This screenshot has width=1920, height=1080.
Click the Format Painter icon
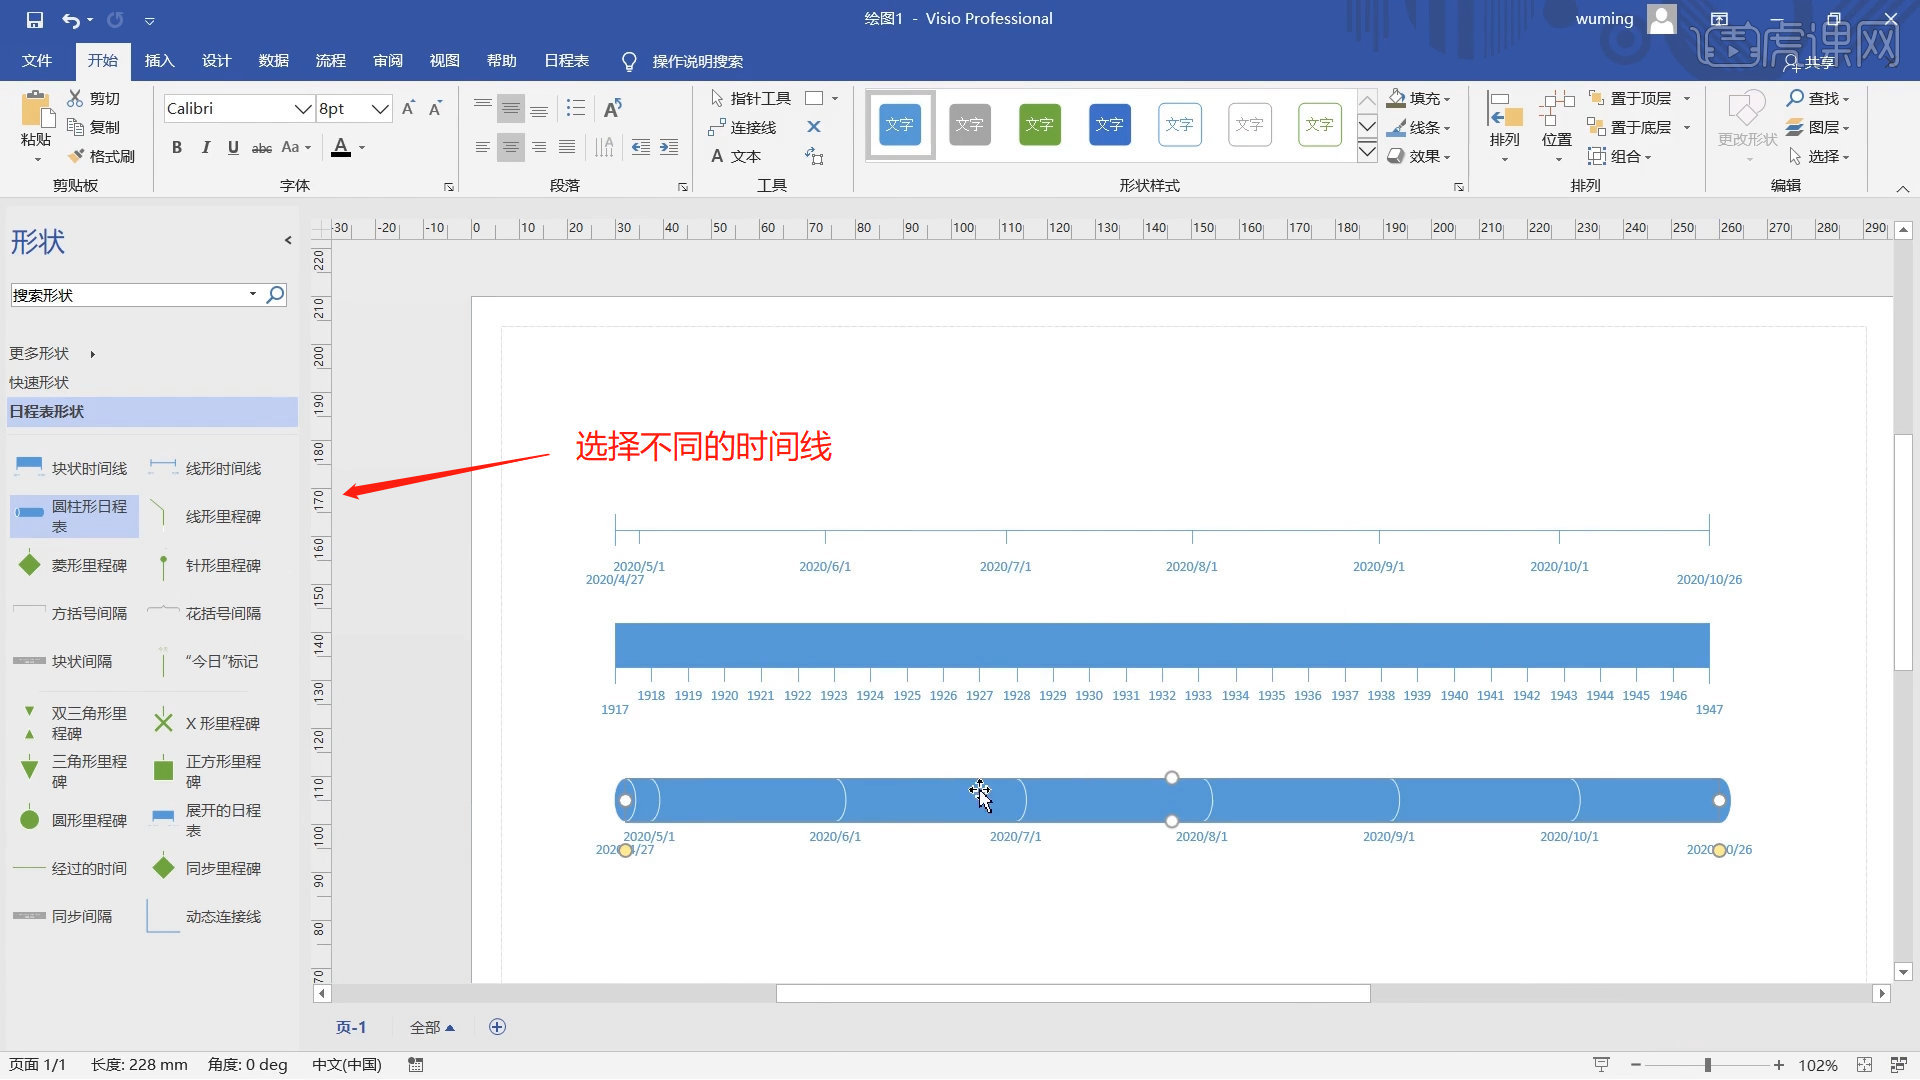(x=76, y=156)
